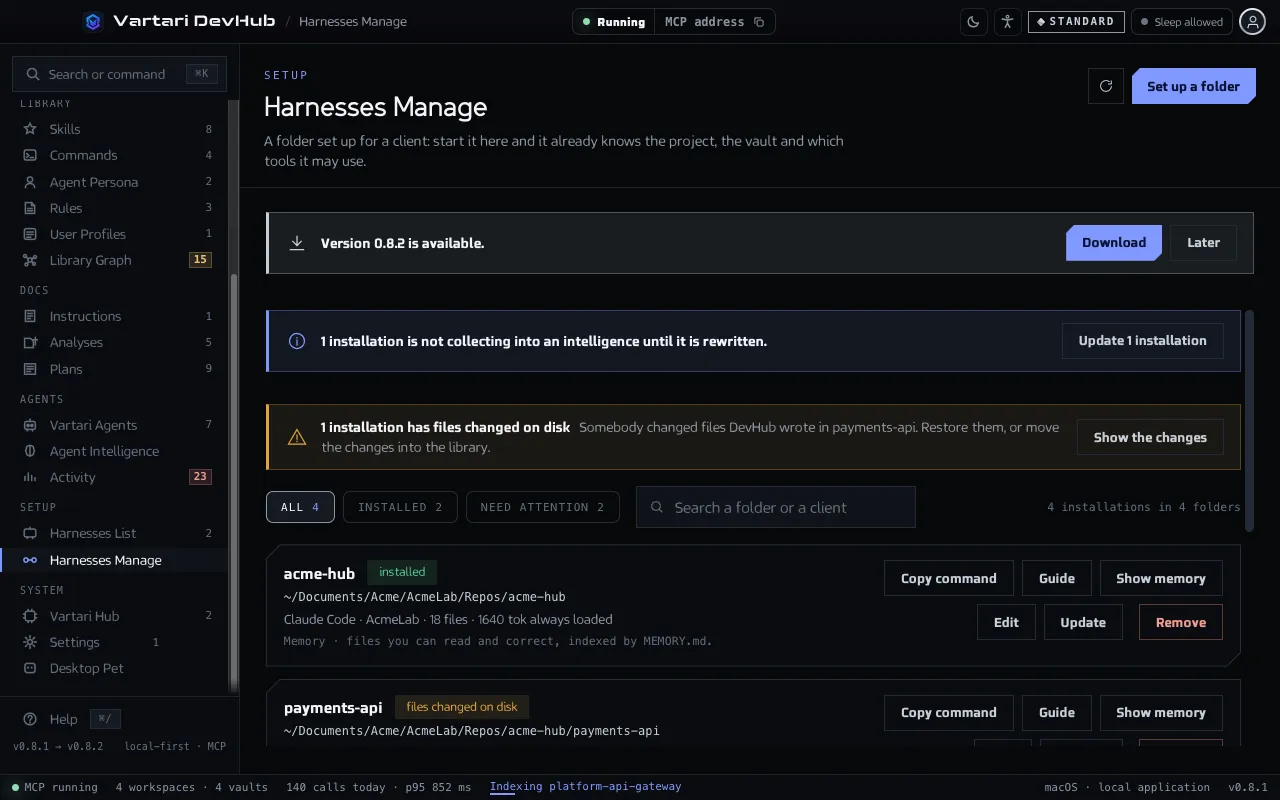Open Agent Persona in the sidebar
1280x800 pixels.
click(x=118, y=182)
